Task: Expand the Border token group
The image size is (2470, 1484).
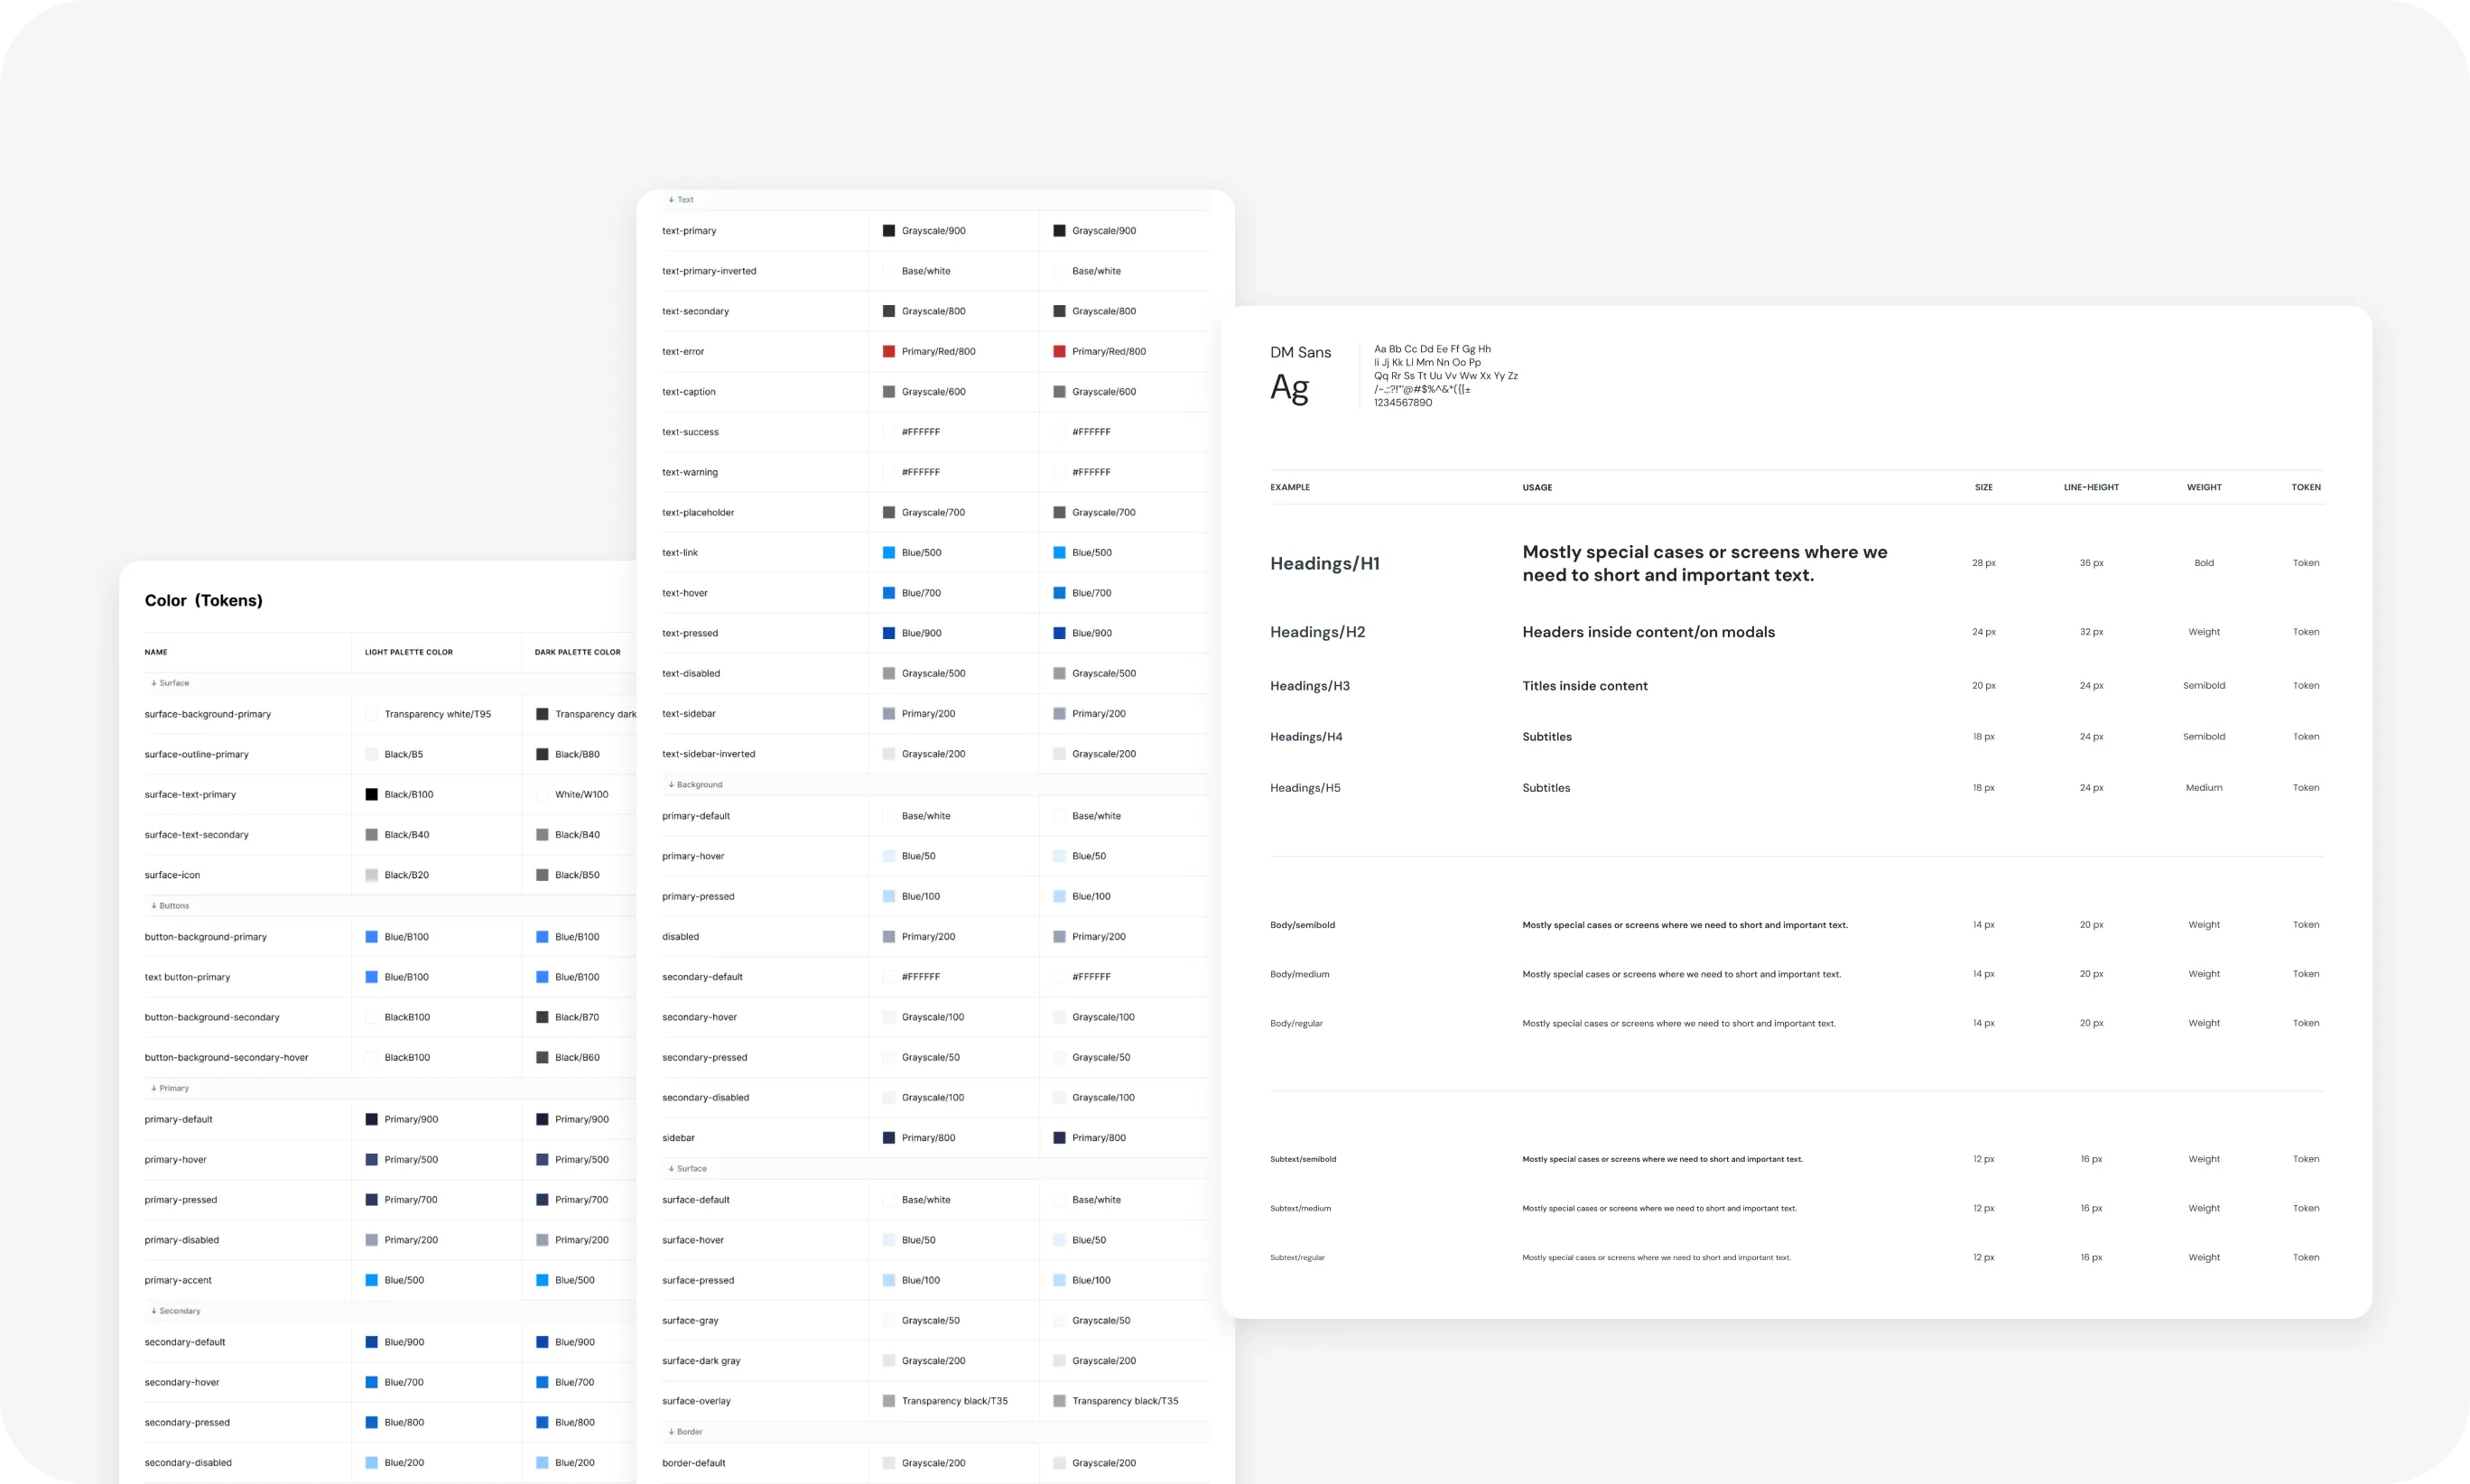Action: click(687, 1431)
